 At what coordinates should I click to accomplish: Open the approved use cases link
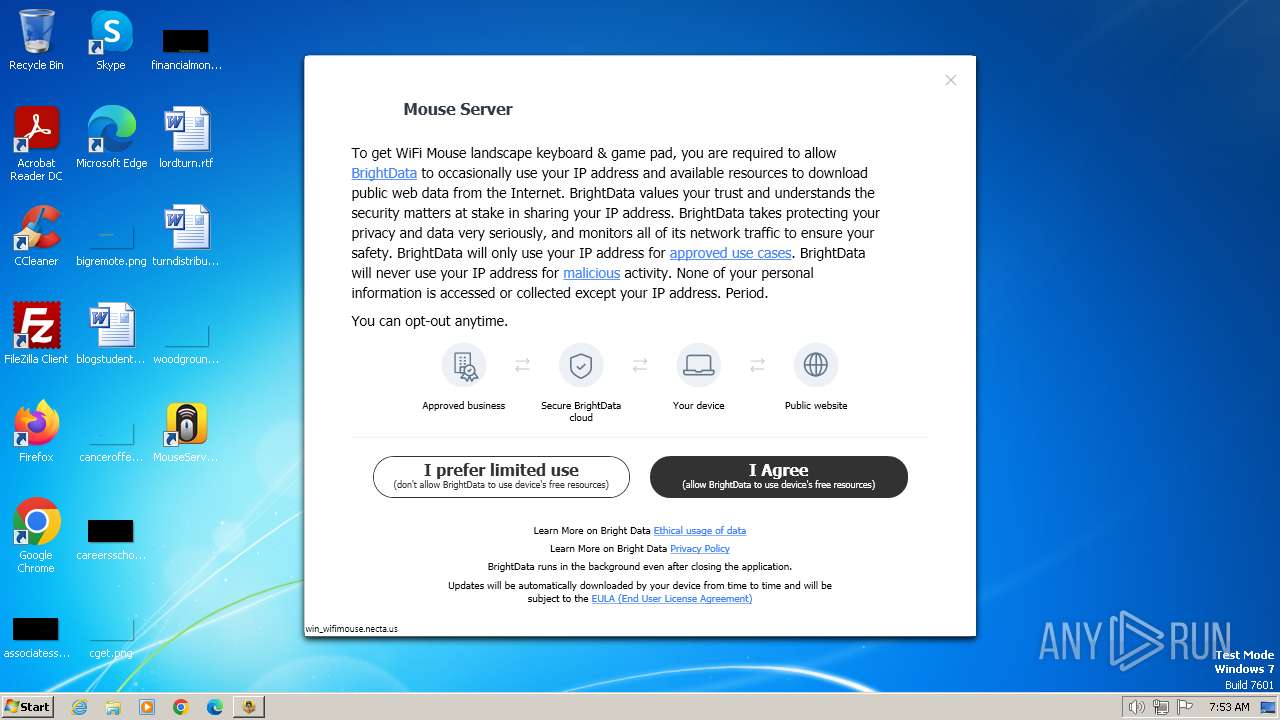(x=730, y=253)
